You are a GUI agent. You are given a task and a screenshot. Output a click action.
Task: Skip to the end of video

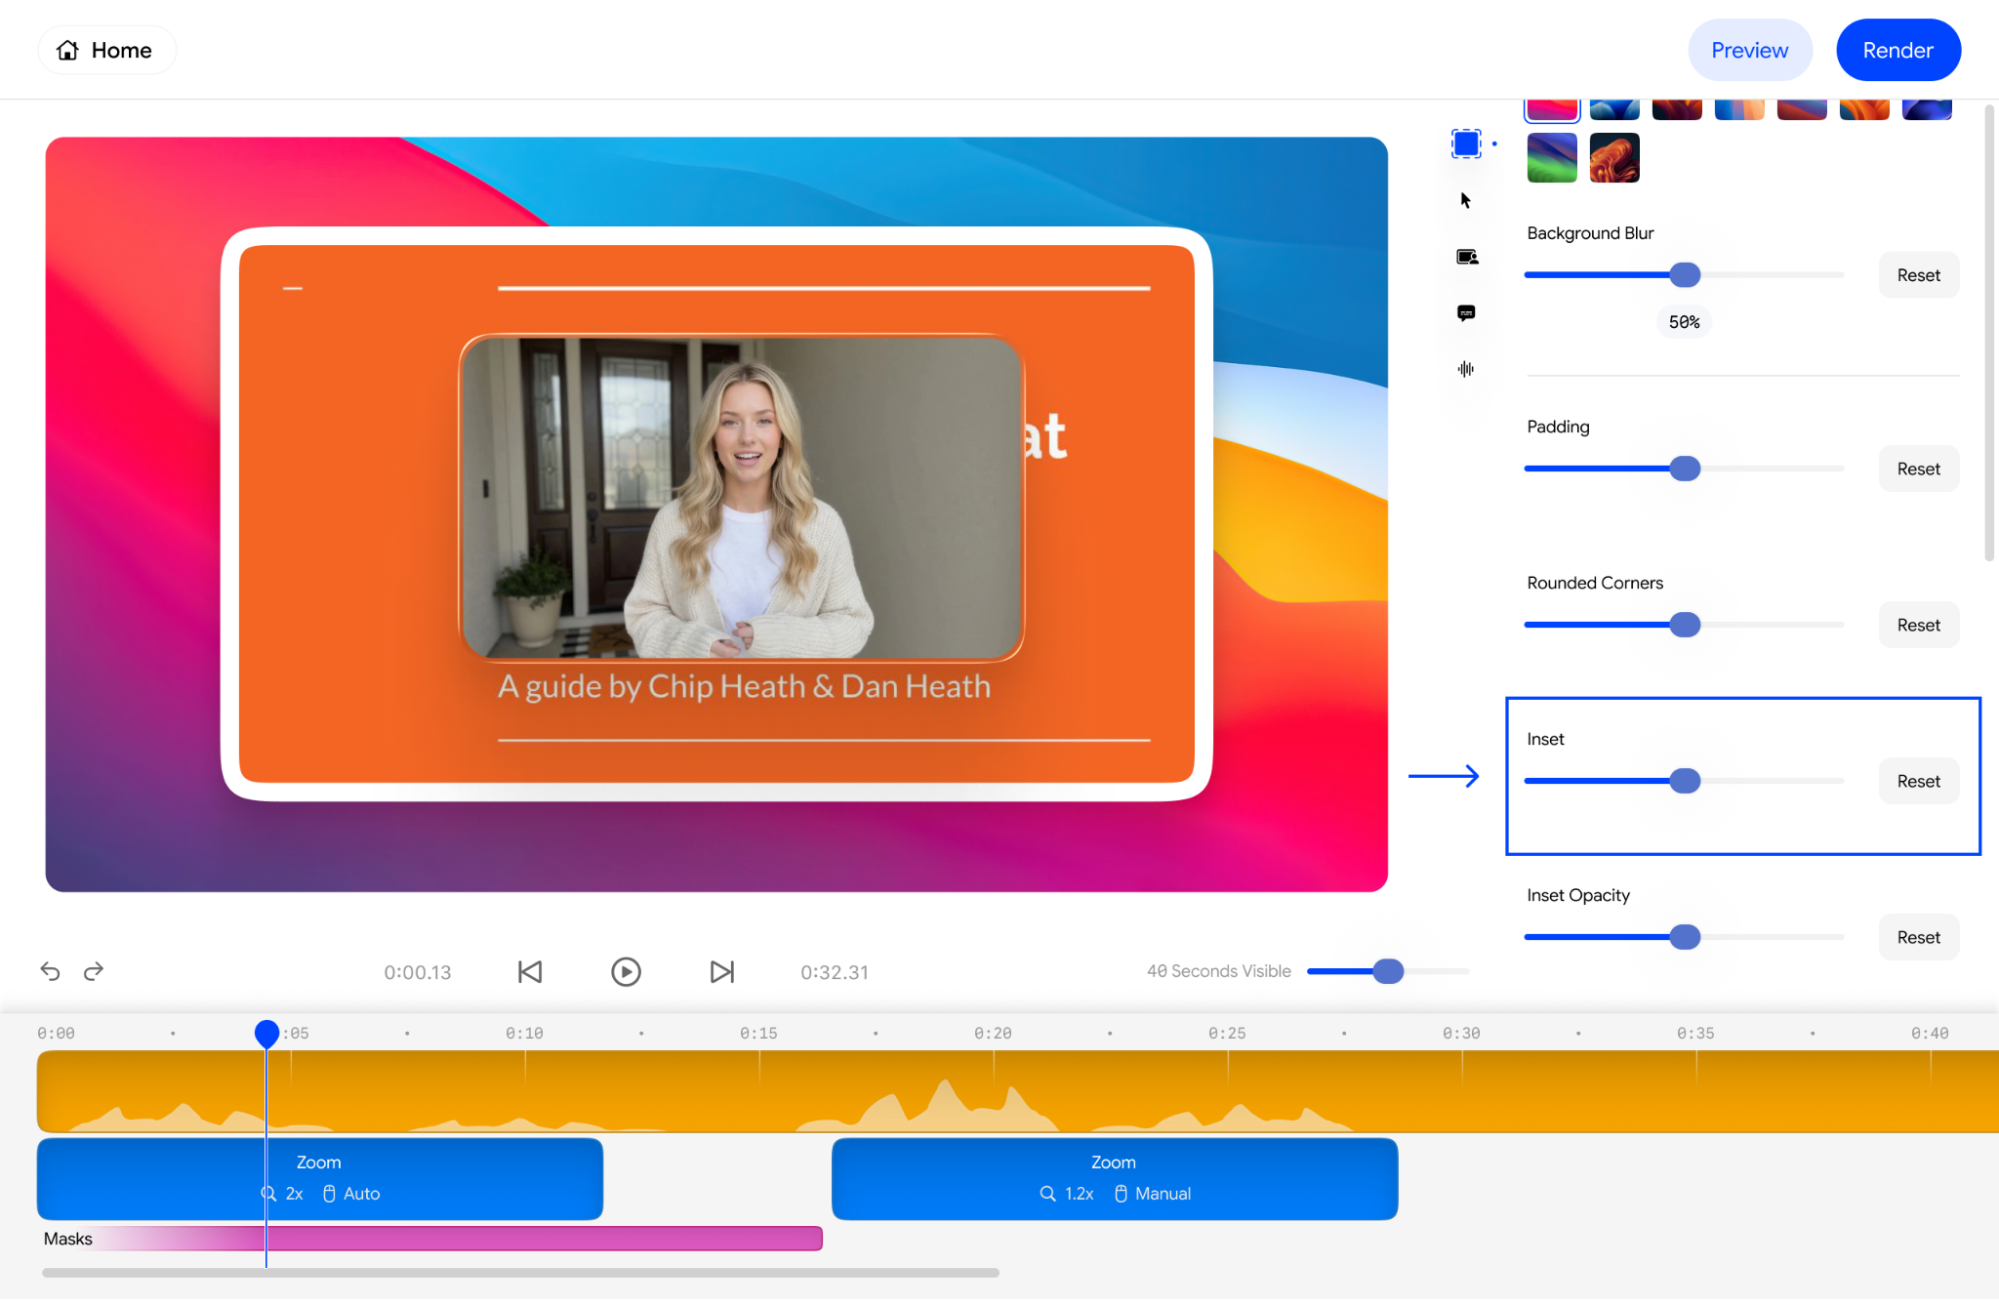pyautogui.click(x=722, y=972)
